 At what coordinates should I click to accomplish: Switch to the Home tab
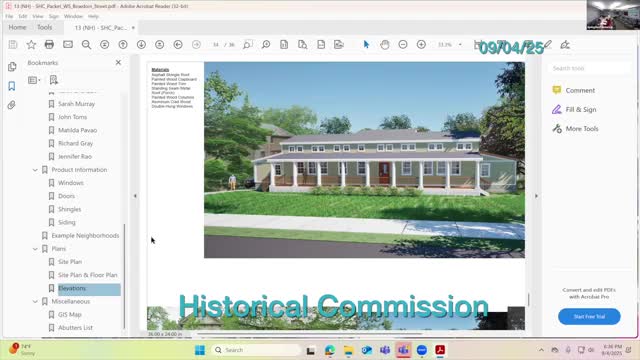tap(17, 27)
